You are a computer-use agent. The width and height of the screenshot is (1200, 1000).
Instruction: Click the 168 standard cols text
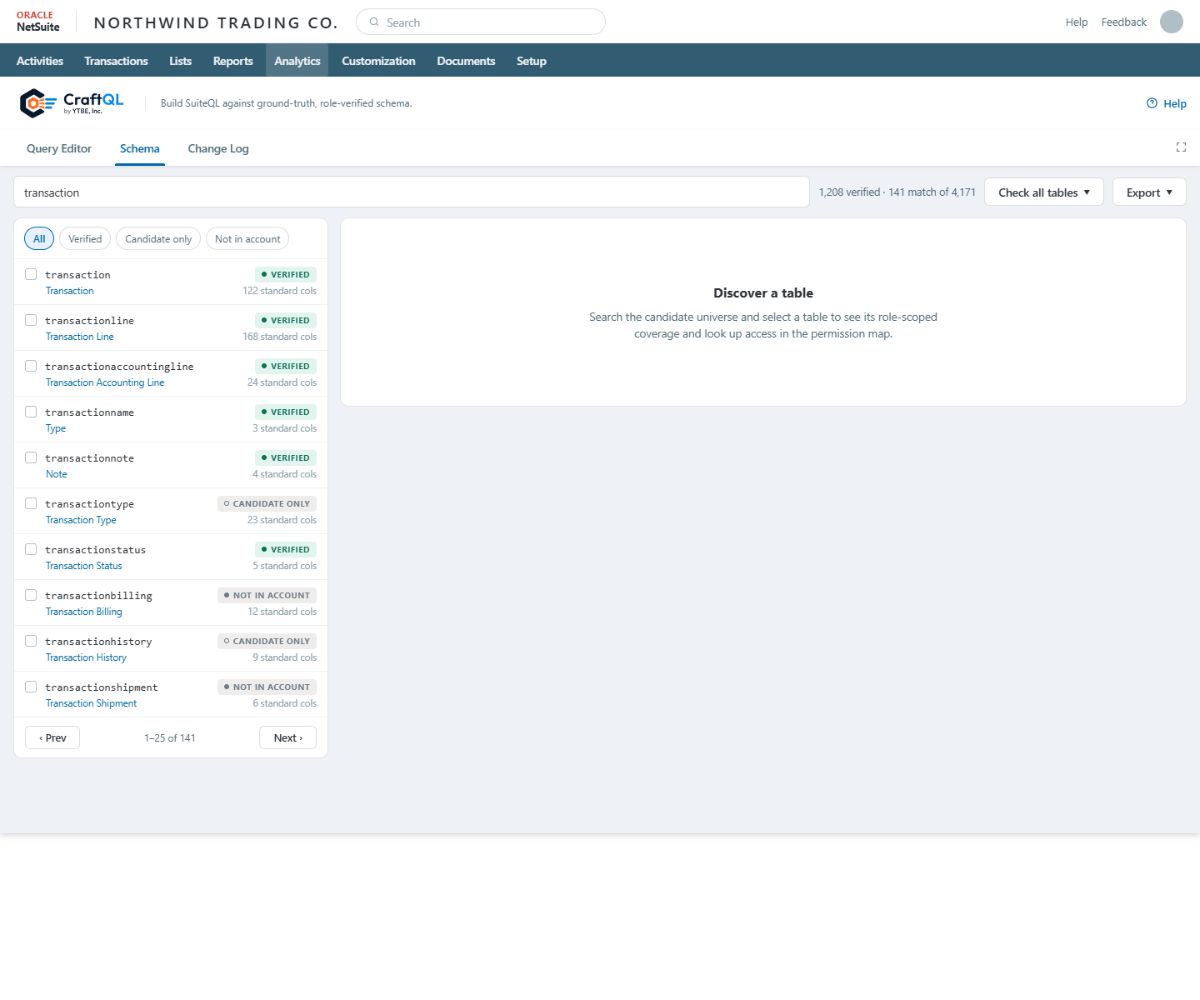pos(280,337)
